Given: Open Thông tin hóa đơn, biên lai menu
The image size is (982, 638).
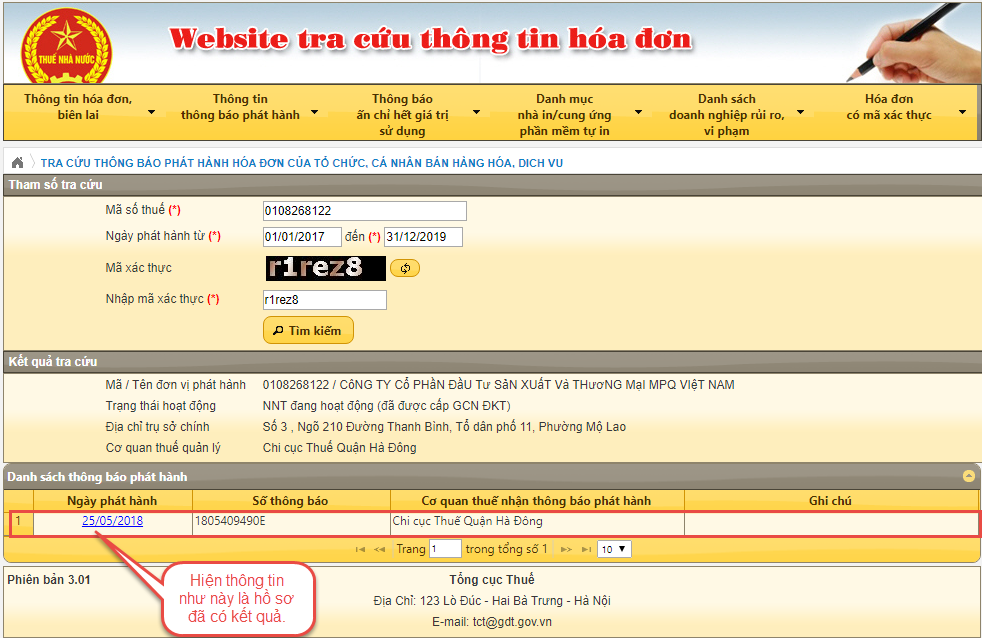Looking at the screenshot, I should (78, 107).
